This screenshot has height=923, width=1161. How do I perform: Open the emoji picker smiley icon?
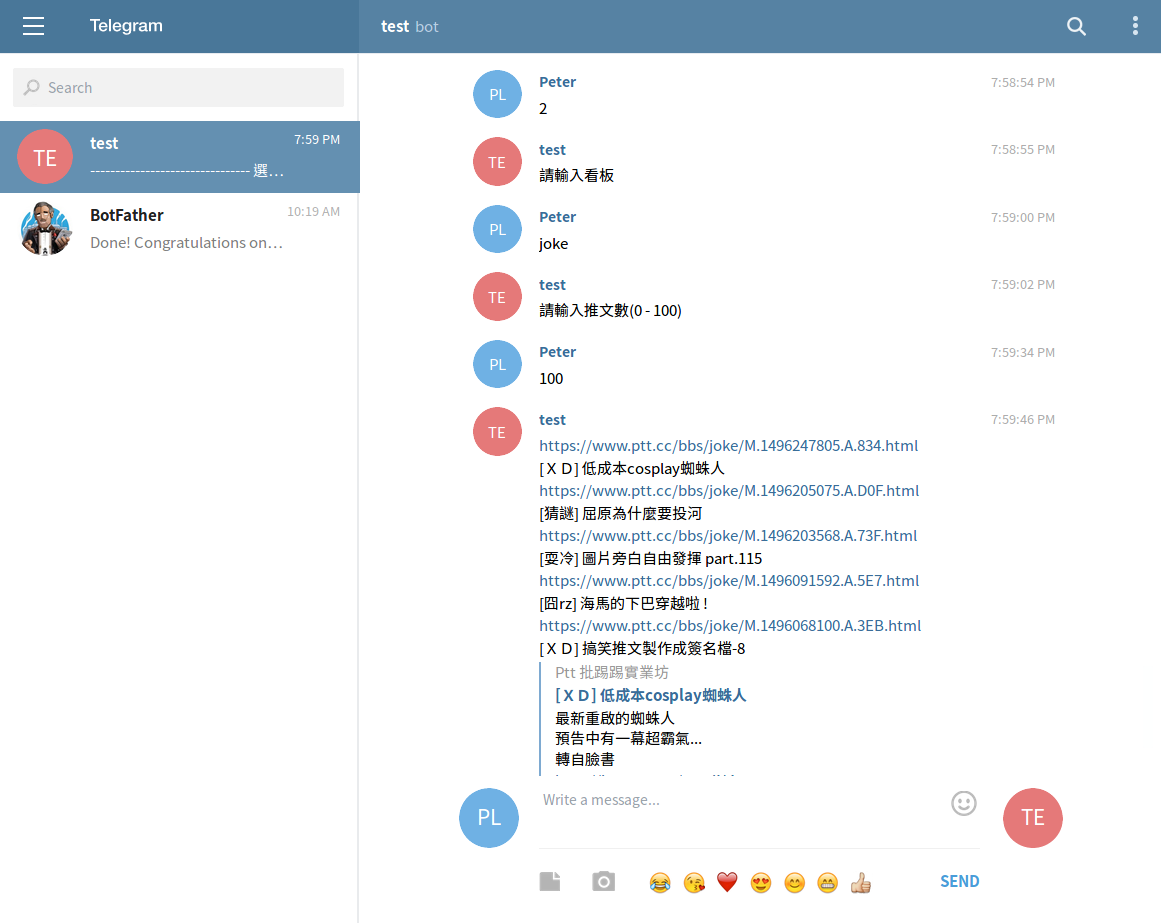tap(963, 803)
